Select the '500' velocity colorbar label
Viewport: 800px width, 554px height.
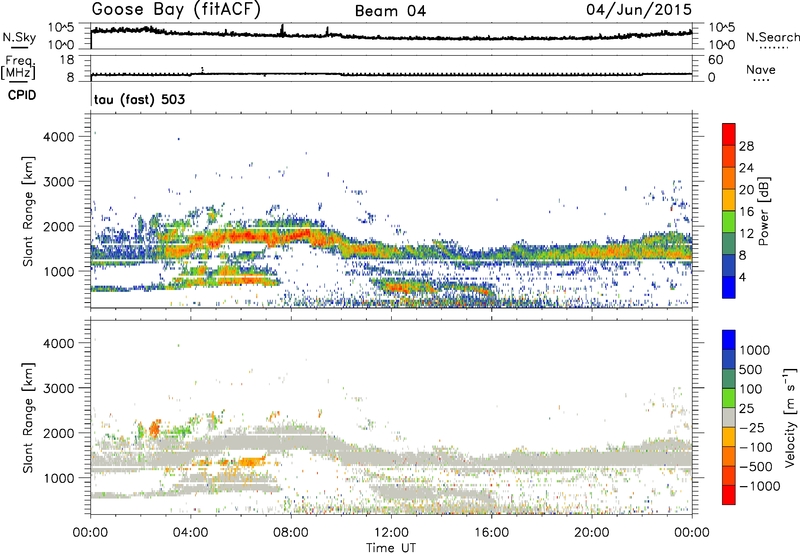[x=751, y=370]
